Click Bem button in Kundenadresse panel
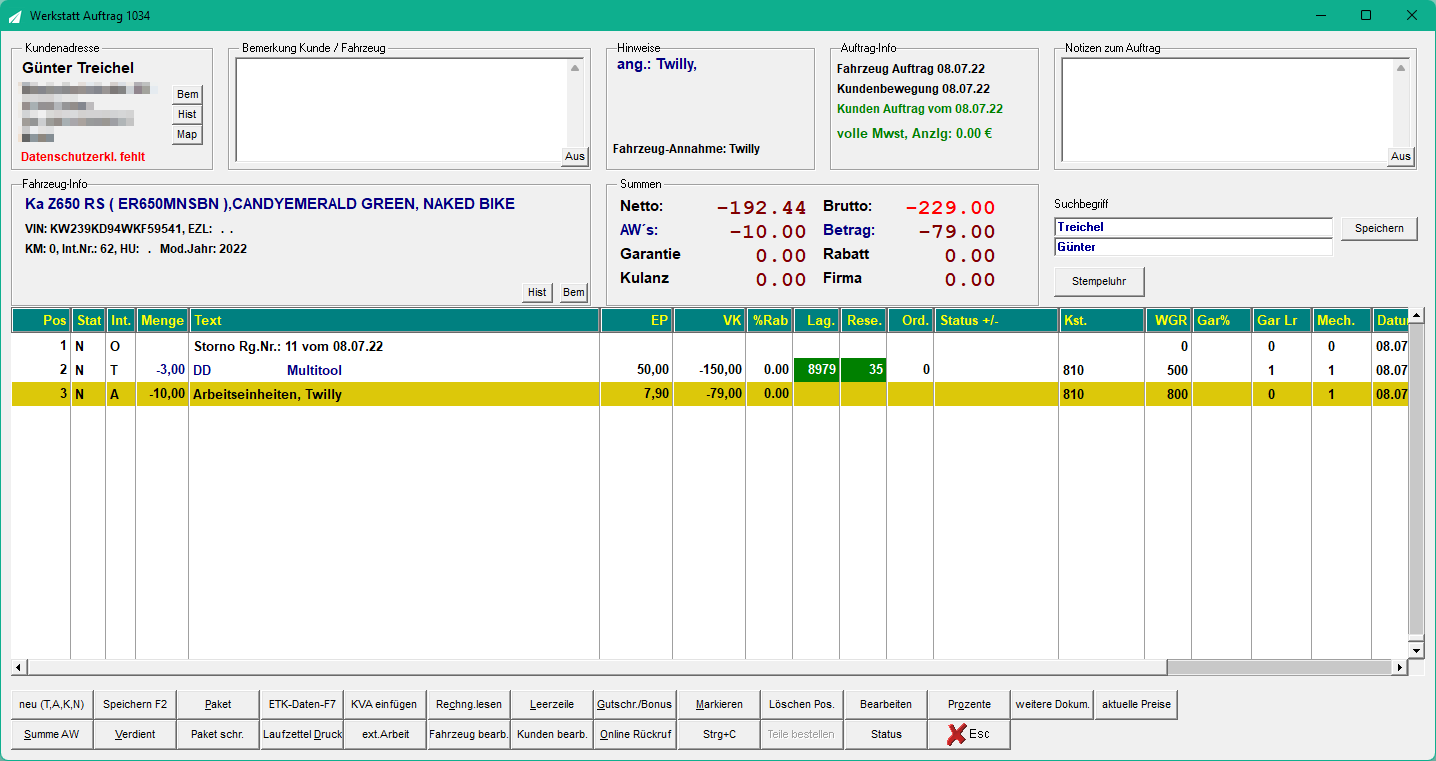Image resolution: width=1436 pixels, height=761 pixels. tap(187, 95)
